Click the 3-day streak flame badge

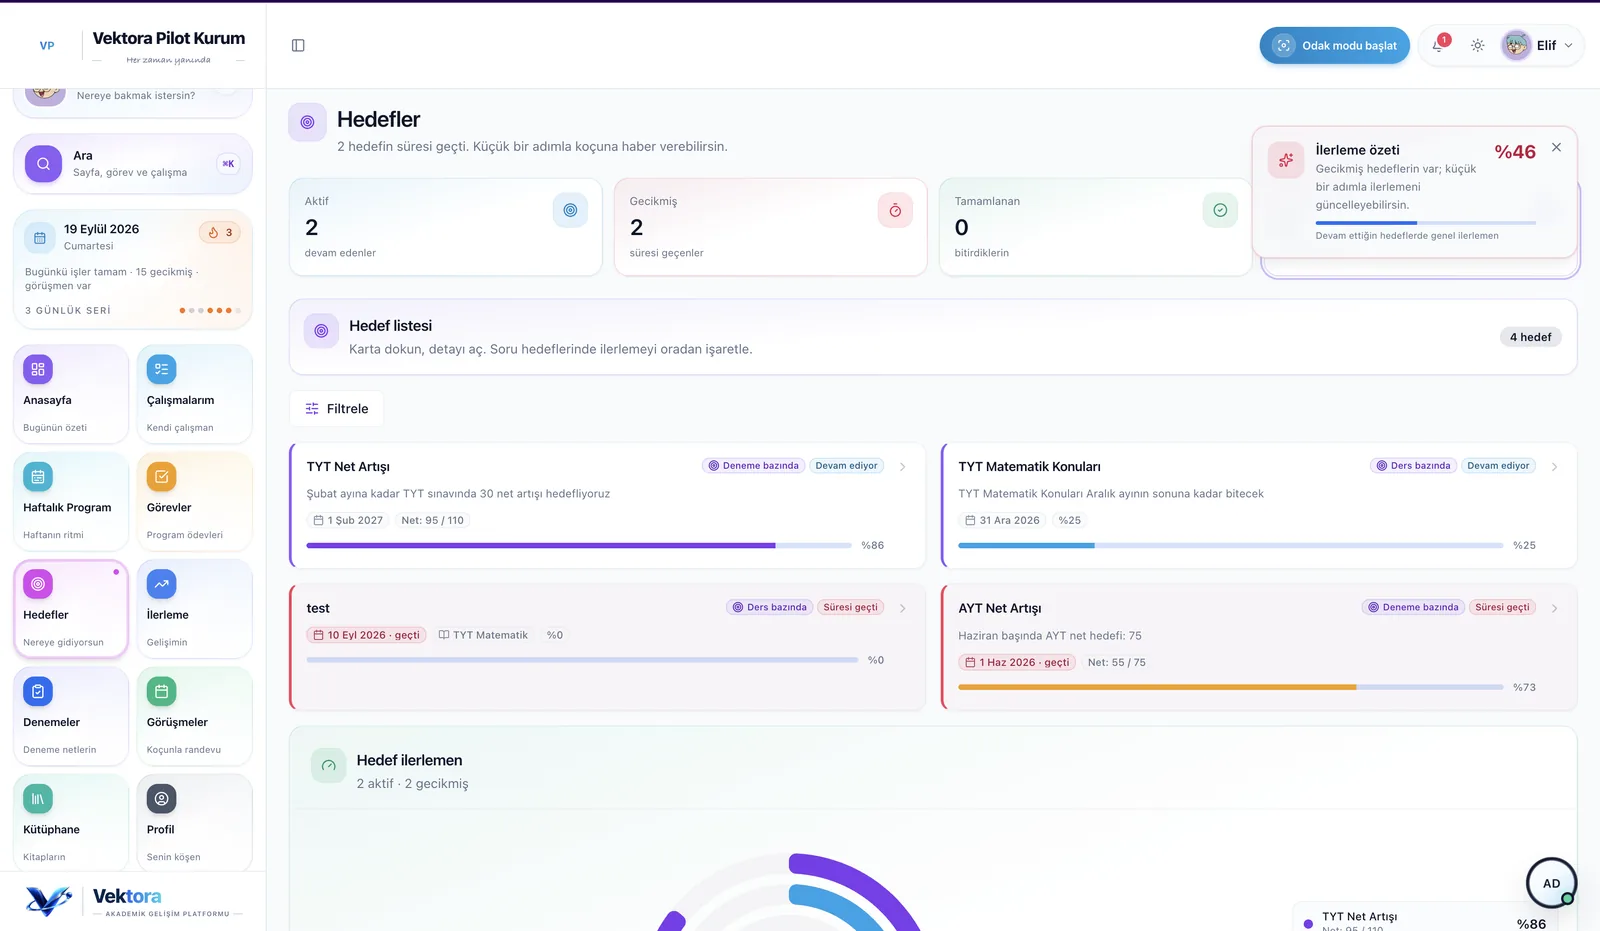point(220,232)
